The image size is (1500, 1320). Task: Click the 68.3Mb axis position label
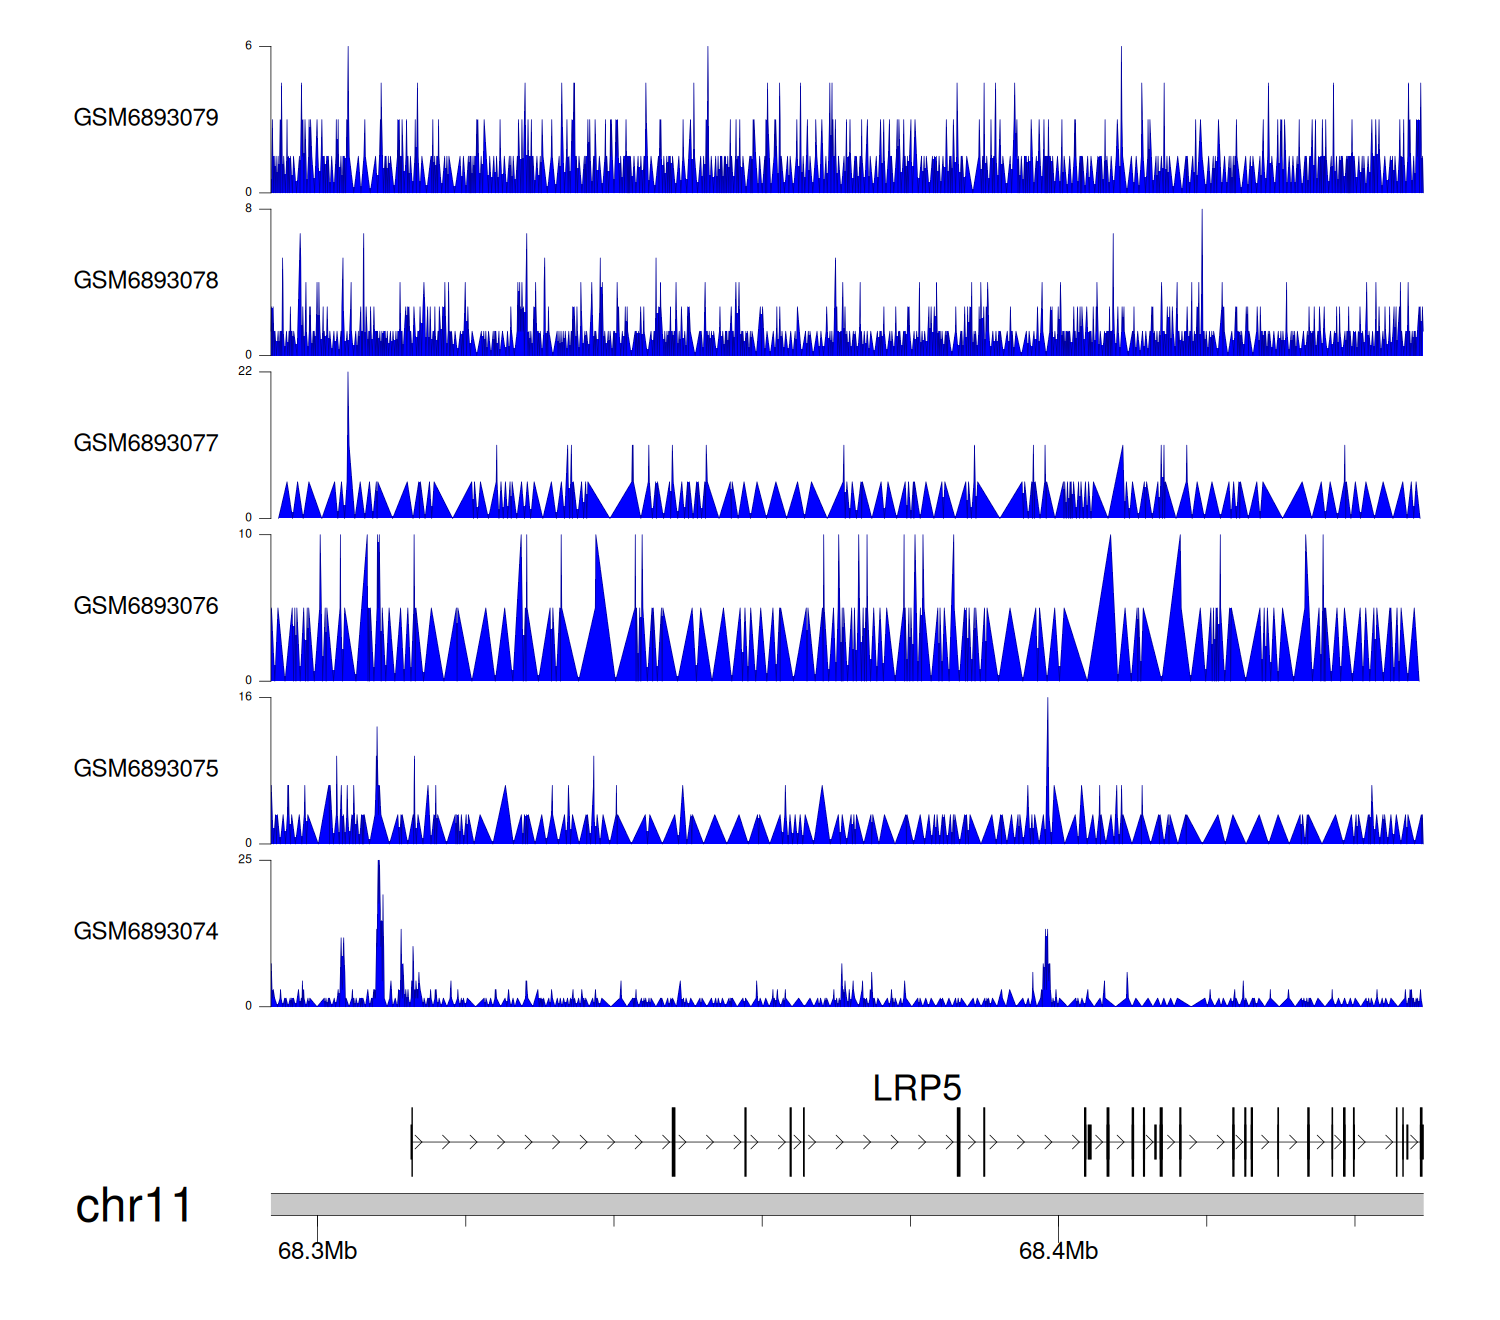(317, 1251)
